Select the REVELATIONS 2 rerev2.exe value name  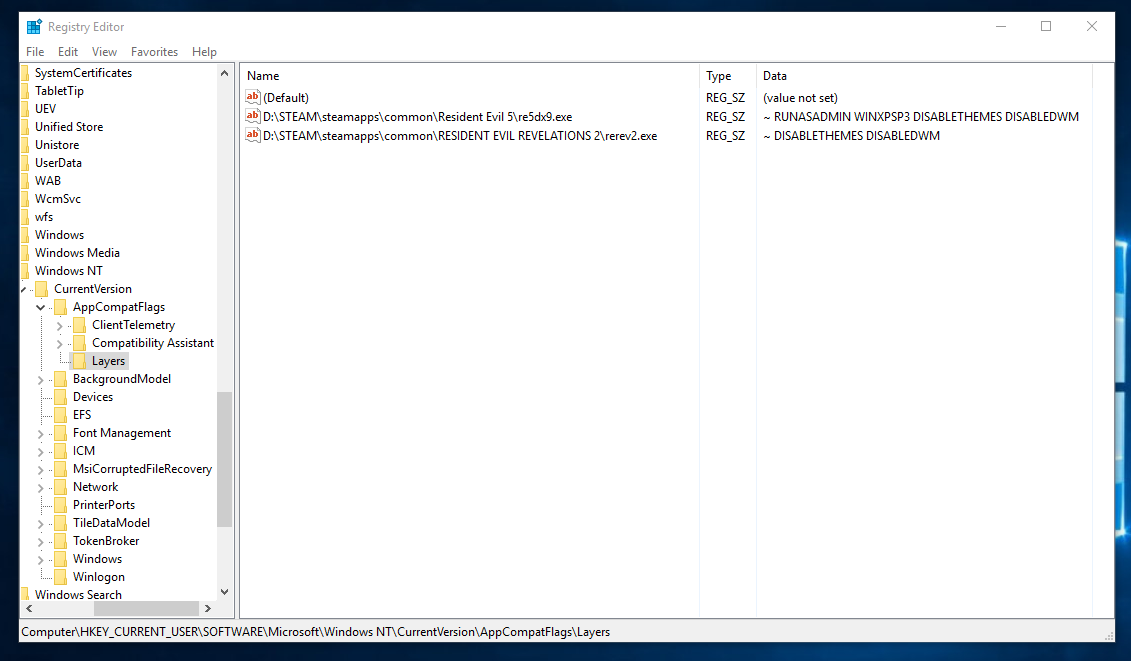460,136
